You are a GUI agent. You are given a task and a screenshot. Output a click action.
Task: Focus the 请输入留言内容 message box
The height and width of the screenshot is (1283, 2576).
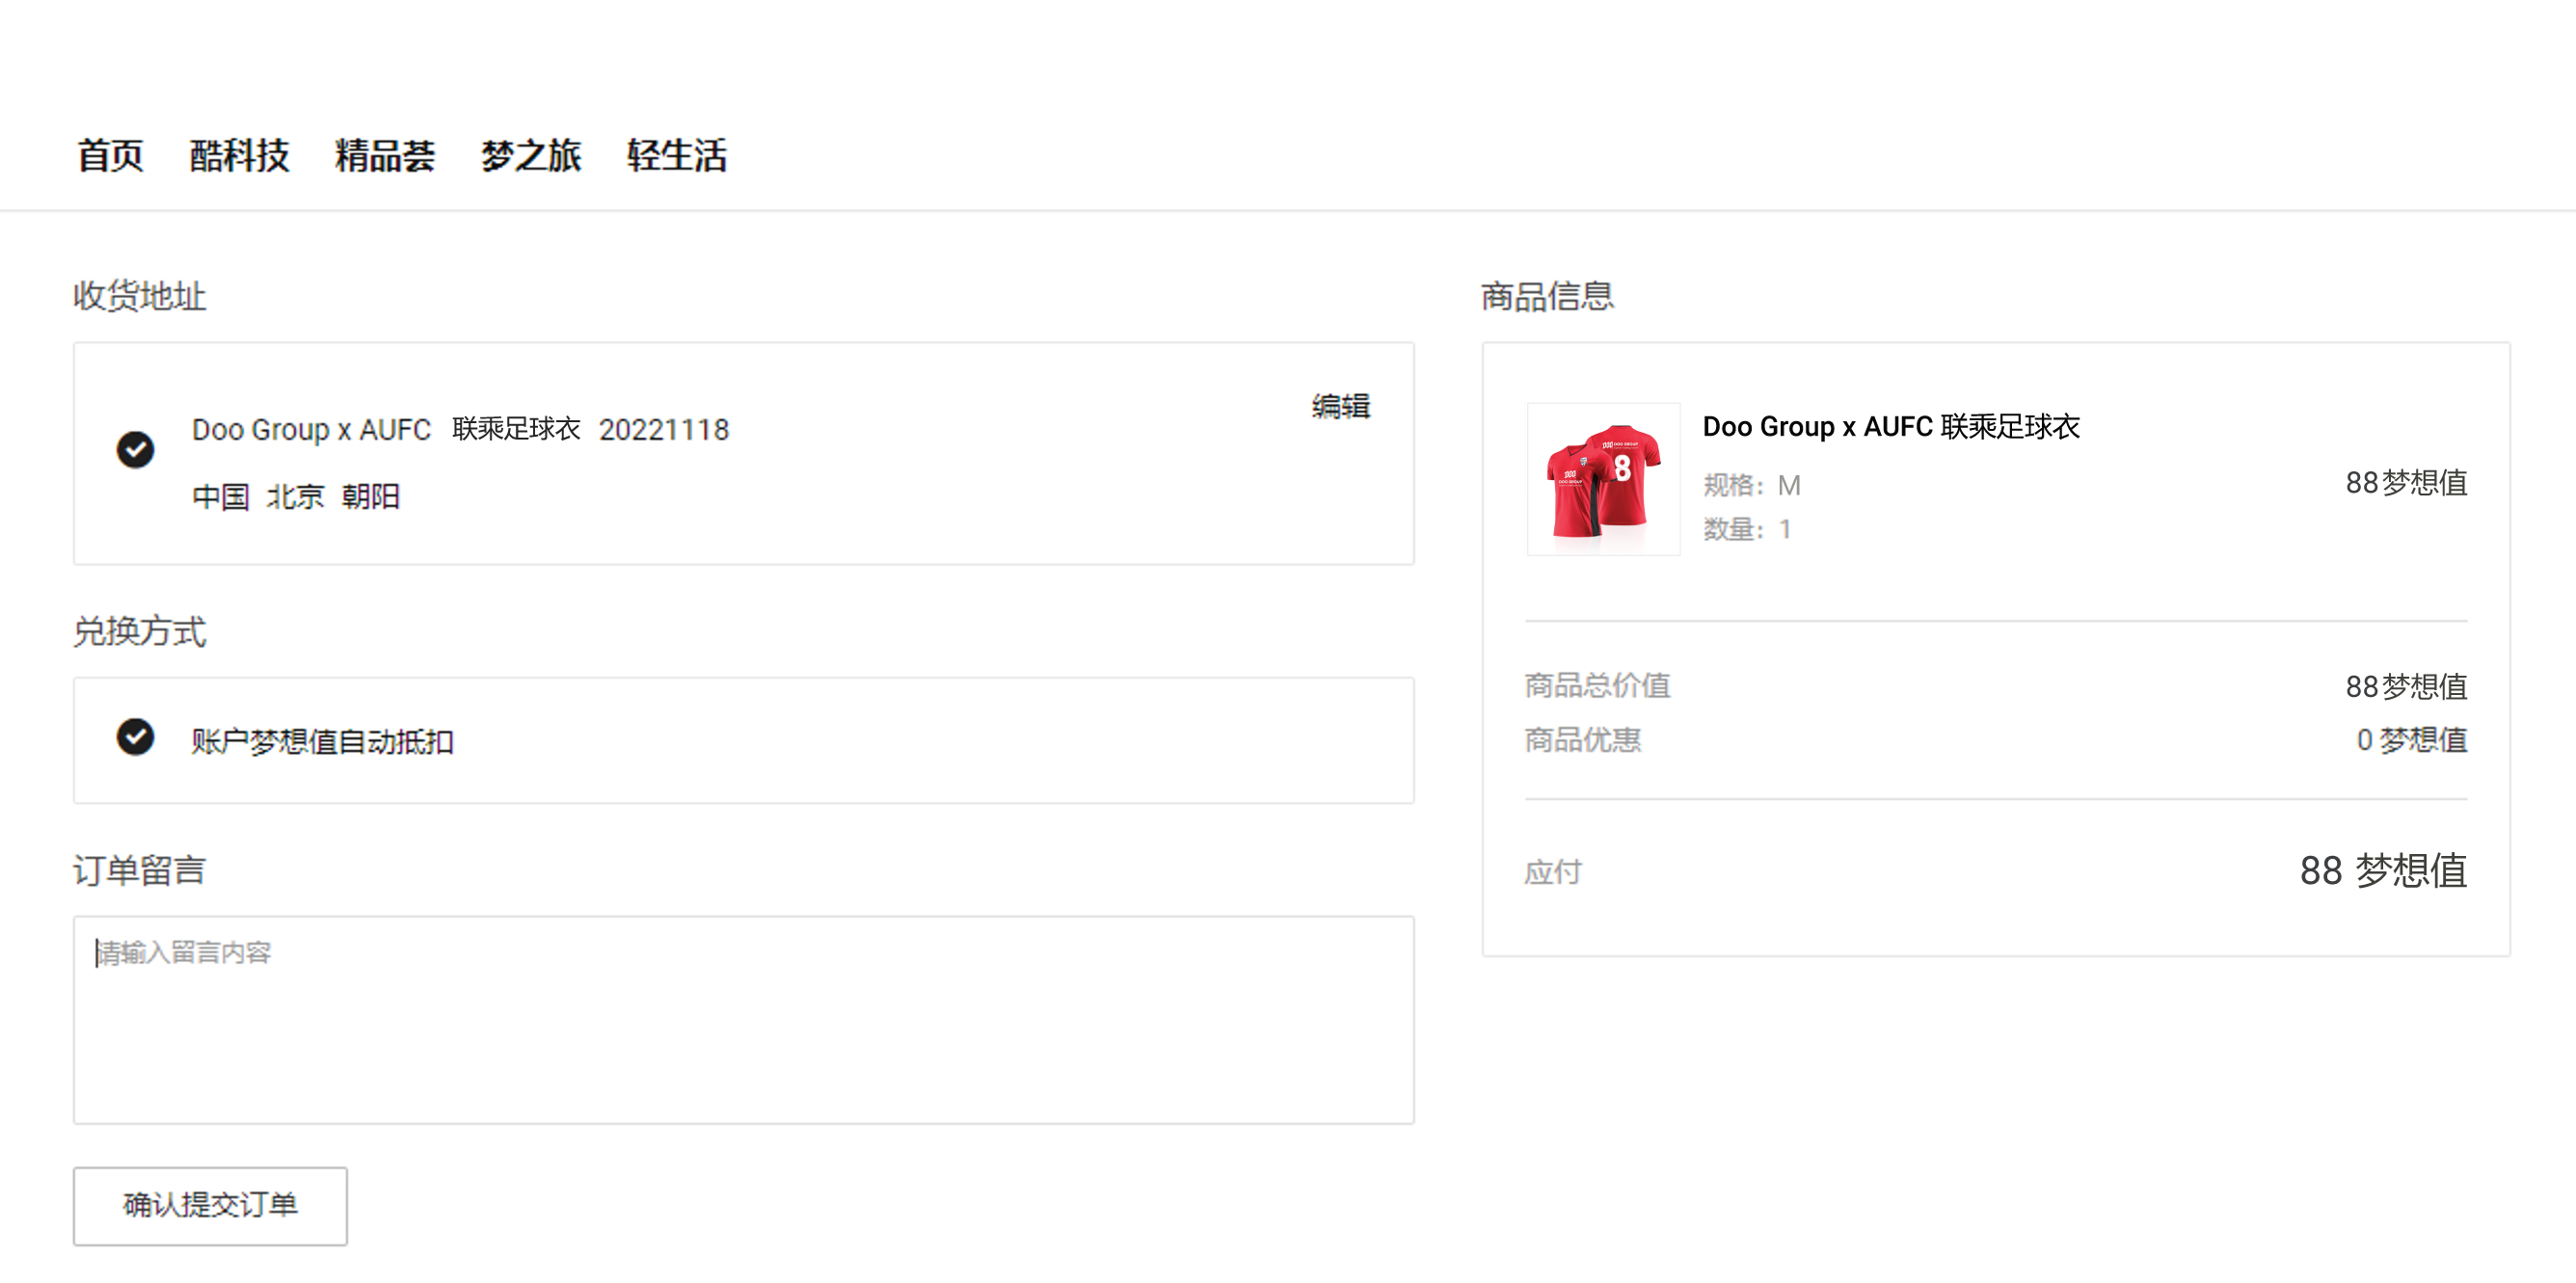(743, 1019)
